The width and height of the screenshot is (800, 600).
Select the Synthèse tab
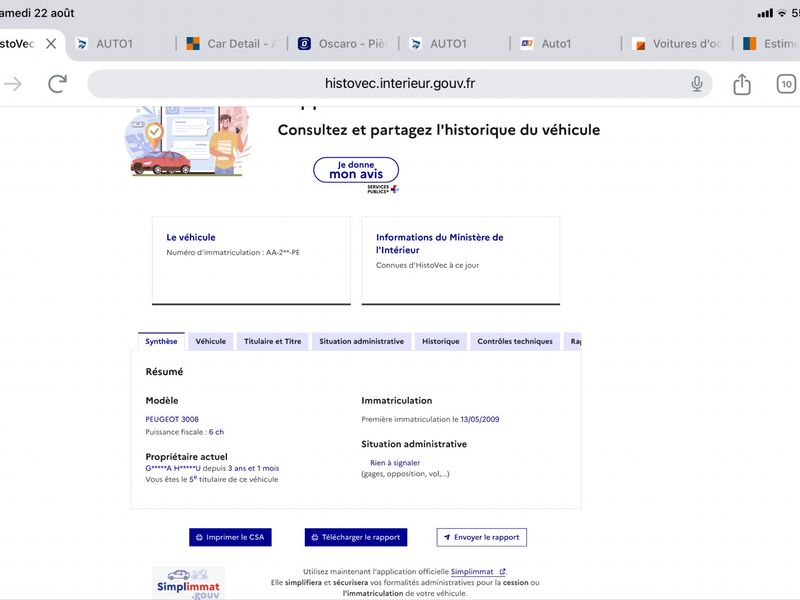(161, 341)
